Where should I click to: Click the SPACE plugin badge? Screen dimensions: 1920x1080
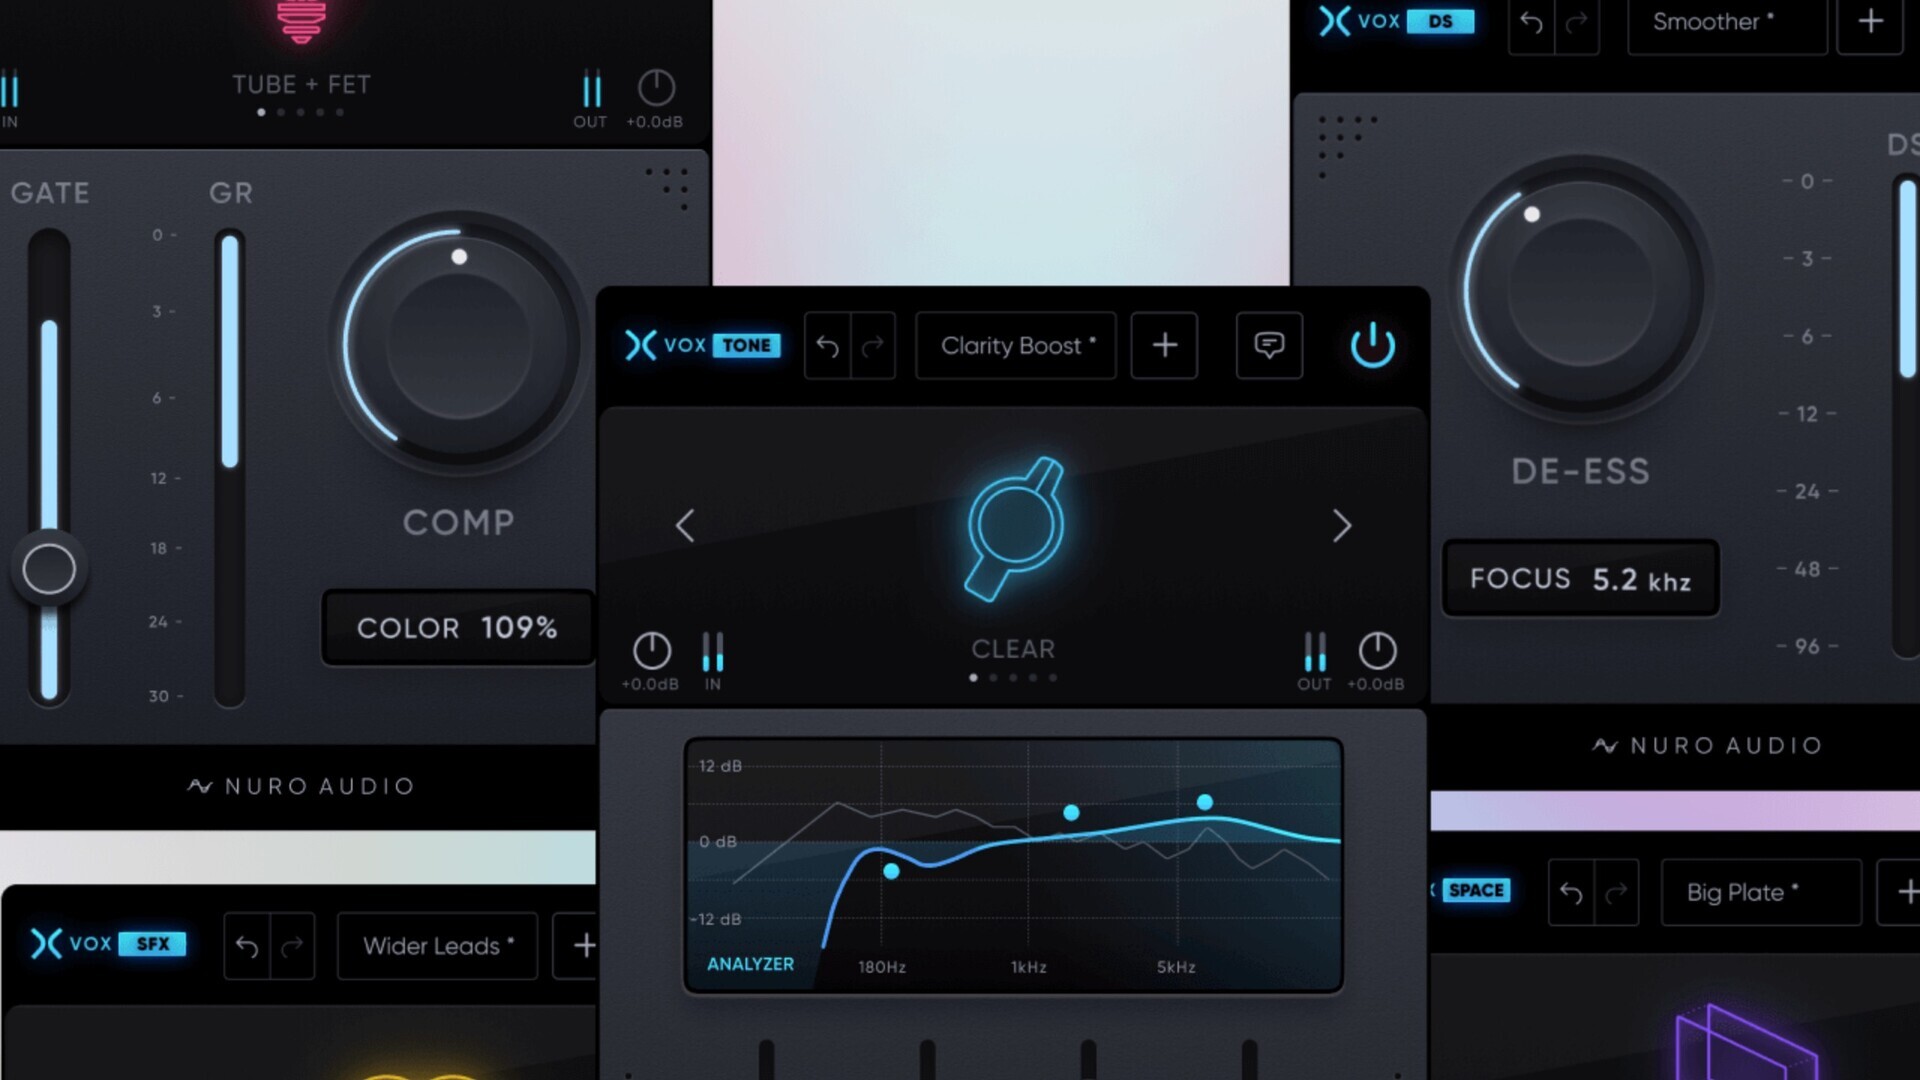pyautogui.click(x=1474, y=890)
